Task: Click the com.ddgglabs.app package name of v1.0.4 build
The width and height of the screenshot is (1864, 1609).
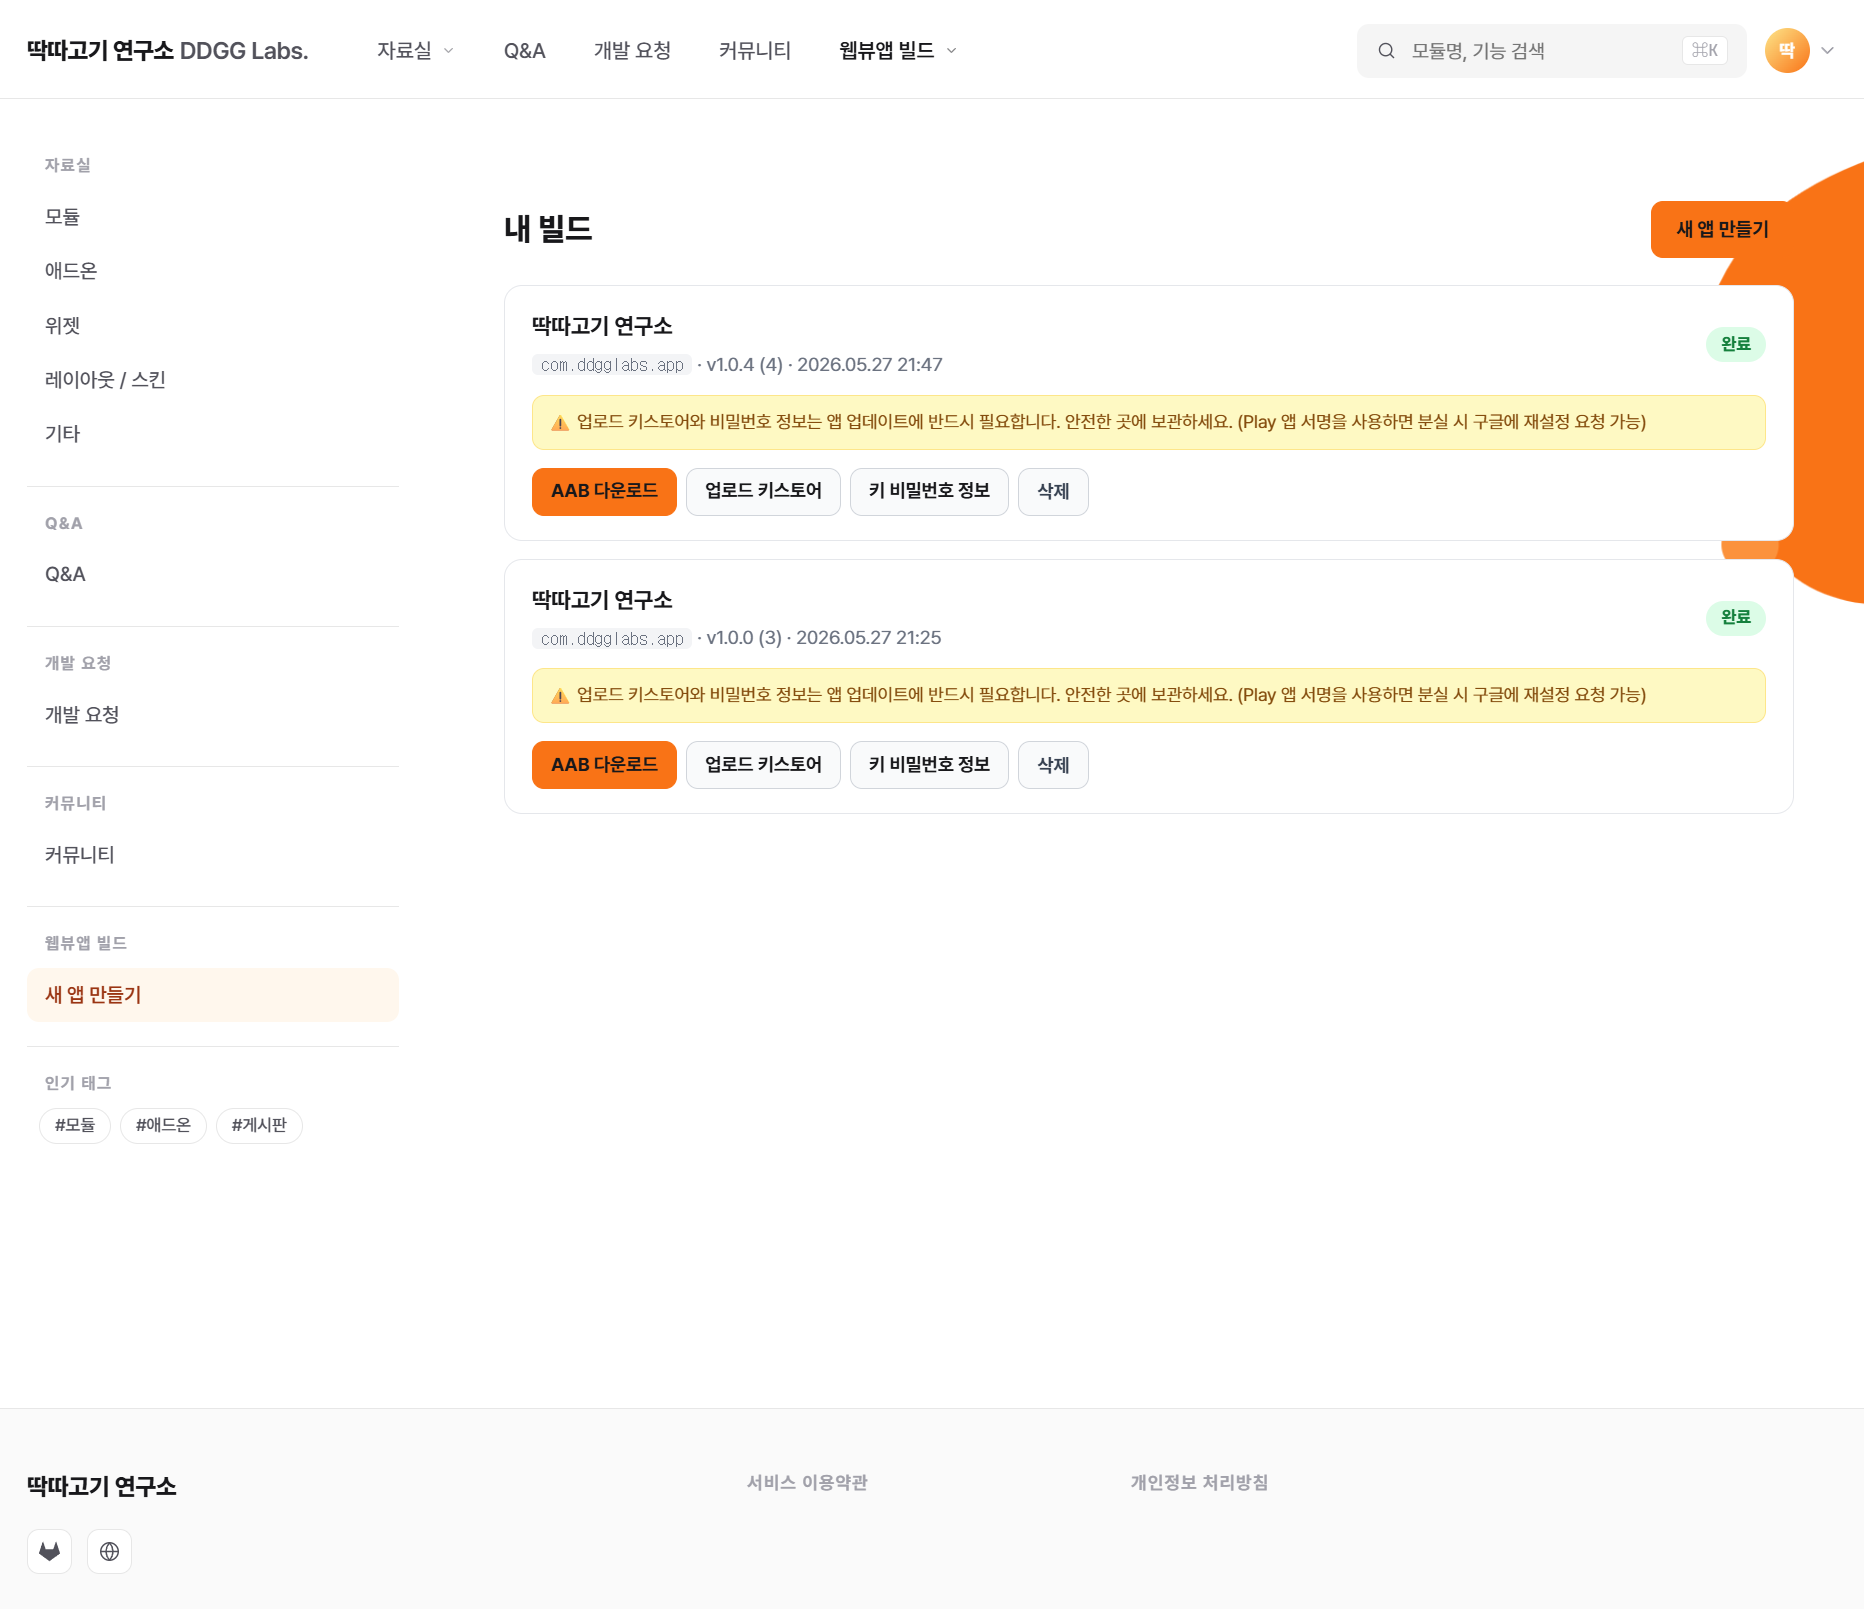Action: click(612, 366)
